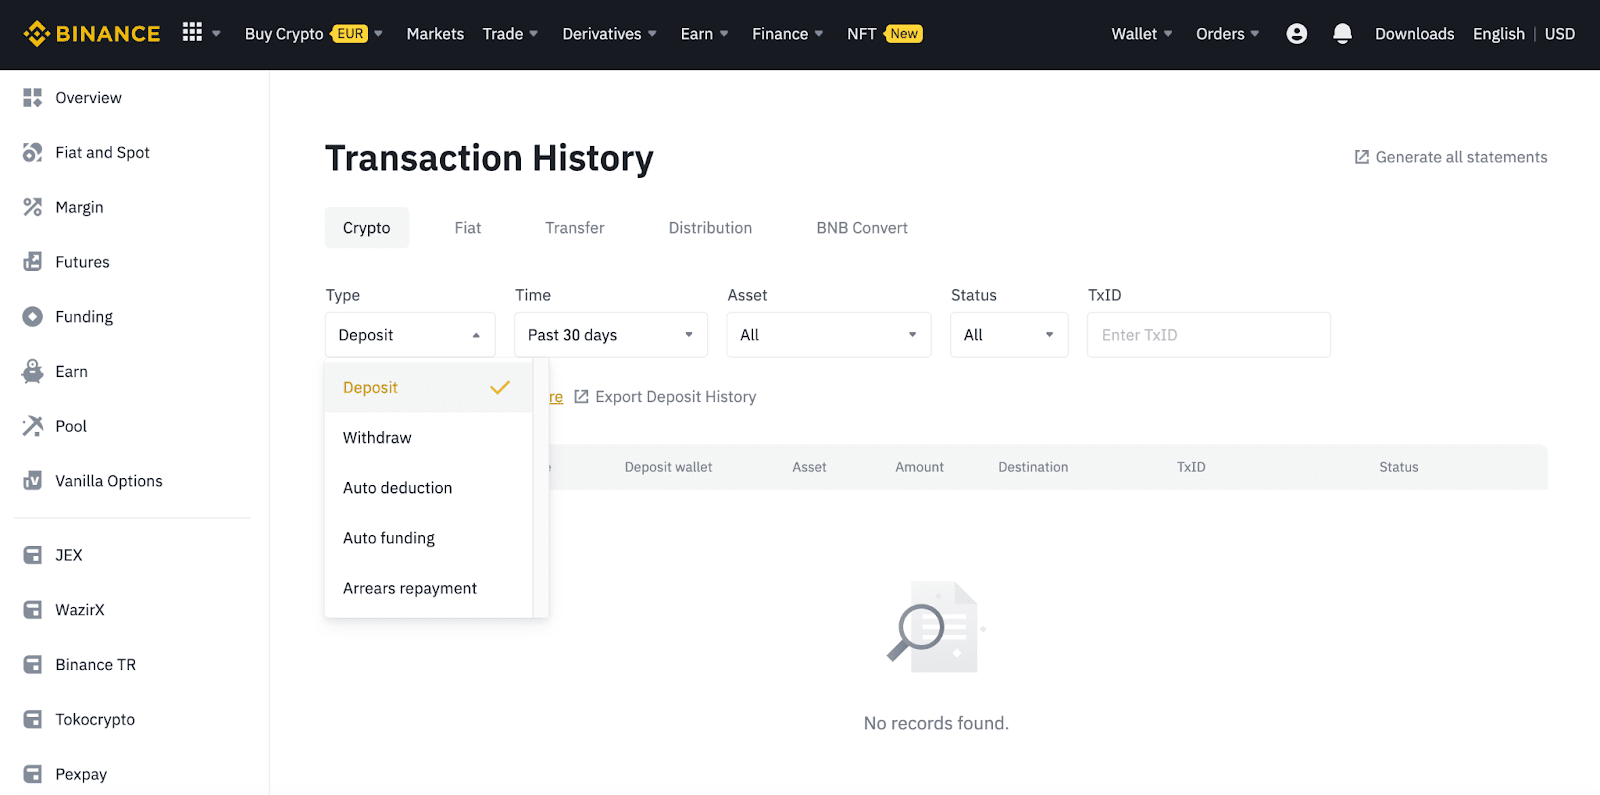
Task: Click the Deposit wallet column header
Action: point(669,467)
